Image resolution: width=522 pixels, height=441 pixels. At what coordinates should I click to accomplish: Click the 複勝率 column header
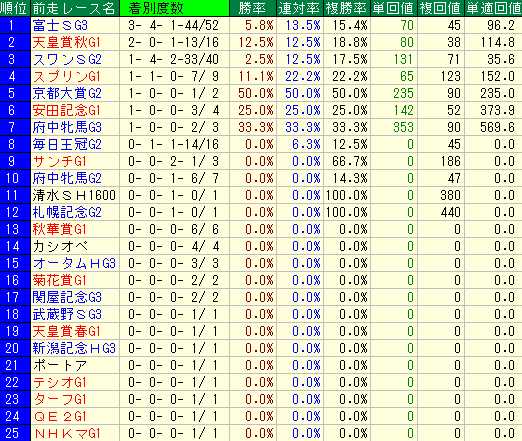[x=347, y=8]
